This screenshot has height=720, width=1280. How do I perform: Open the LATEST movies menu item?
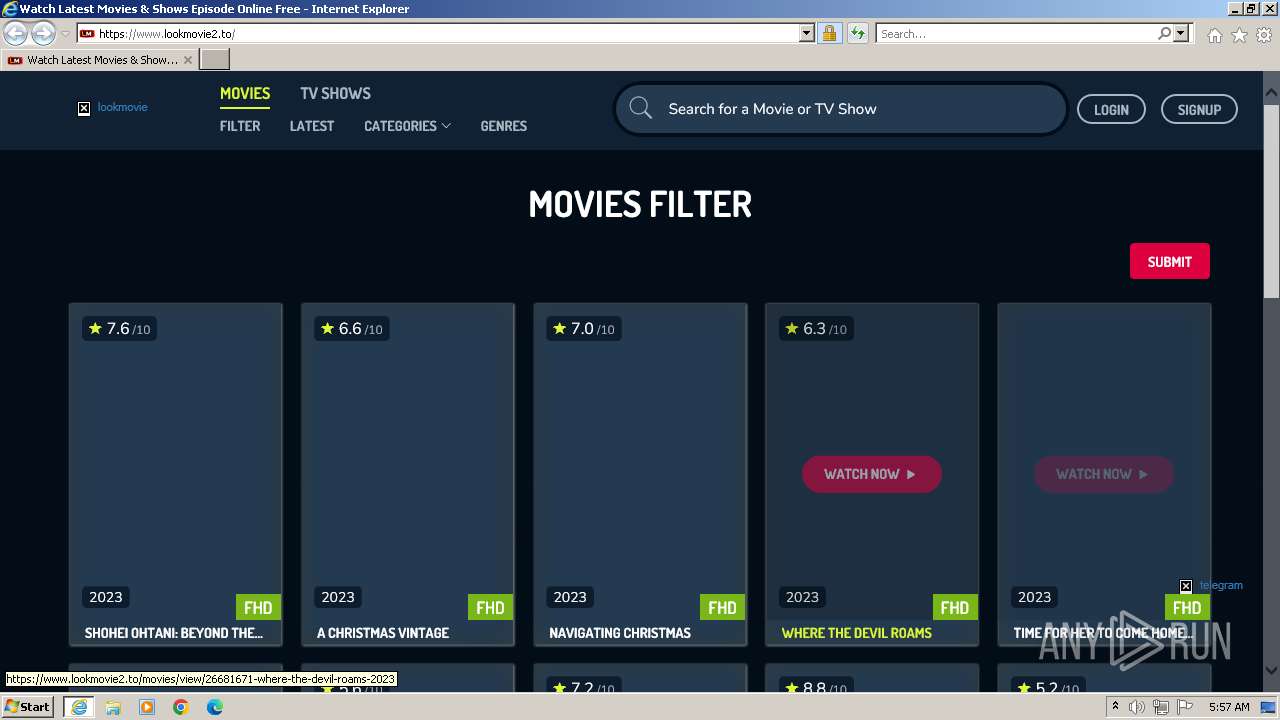point(312,126)
